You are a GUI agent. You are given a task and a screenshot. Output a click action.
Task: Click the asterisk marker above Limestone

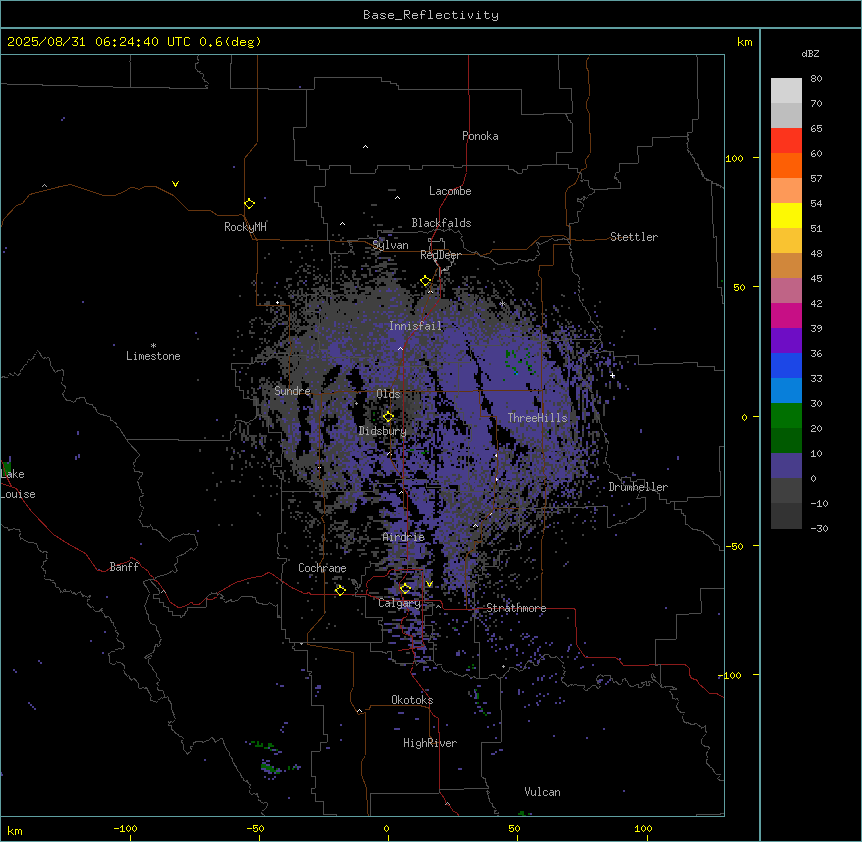click(153, 346)
